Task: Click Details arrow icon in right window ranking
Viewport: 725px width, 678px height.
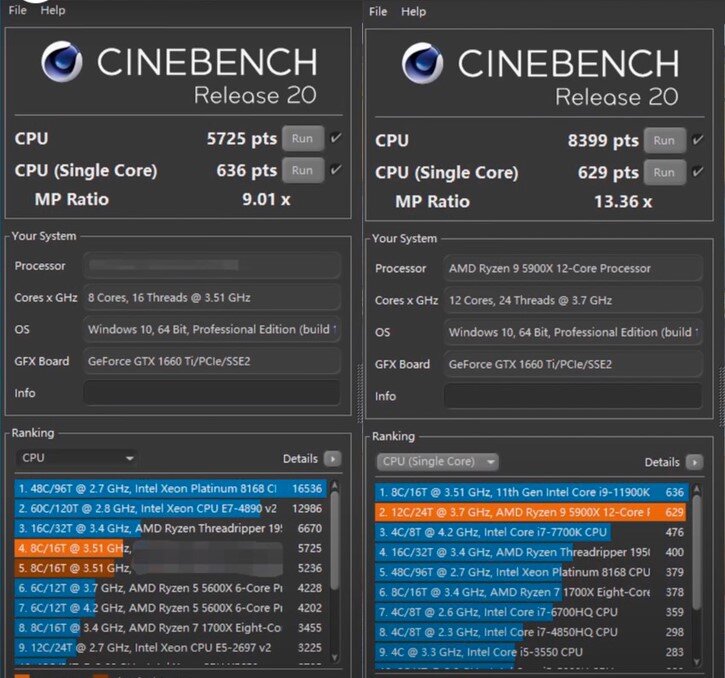Action: pos(694,462)
